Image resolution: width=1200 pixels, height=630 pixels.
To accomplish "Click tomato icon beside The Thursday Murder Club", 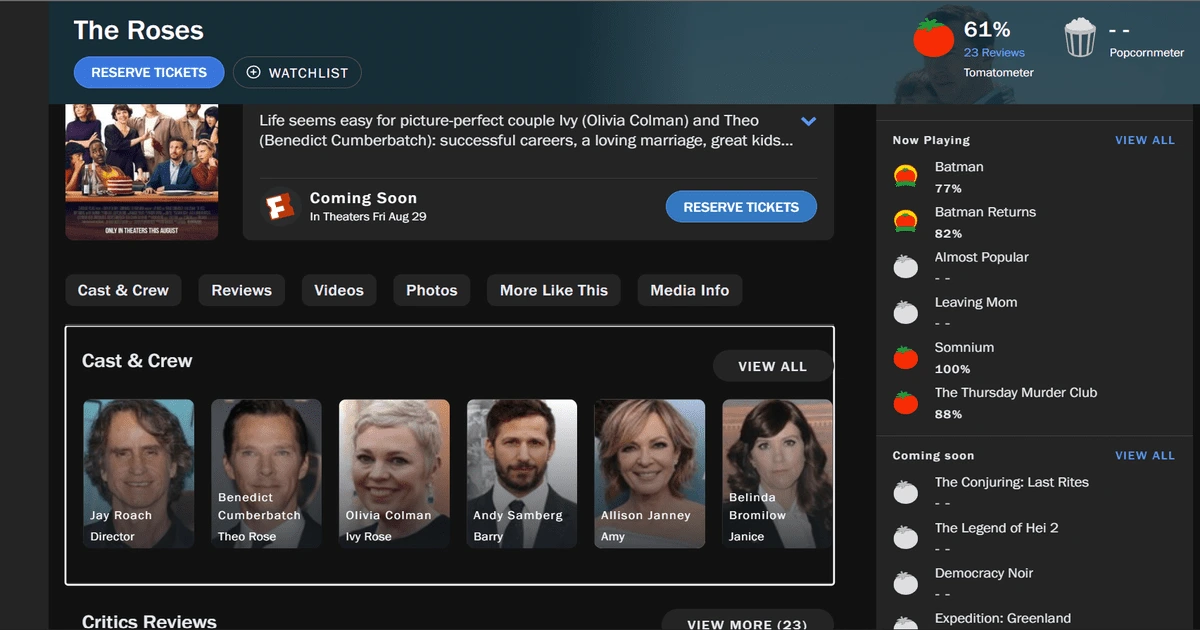I will pyautogui.click(x=906, y=402).
